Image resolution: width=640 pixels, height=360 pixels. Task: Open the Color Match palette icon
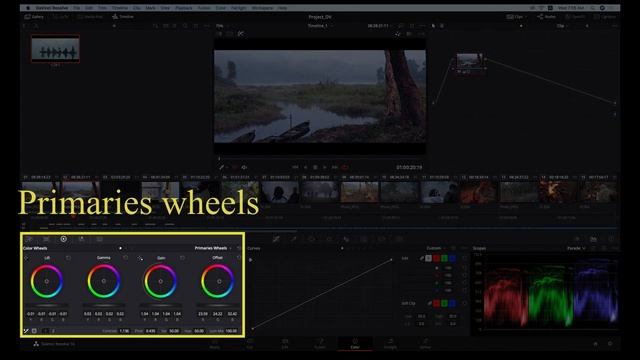coord(46,239)
